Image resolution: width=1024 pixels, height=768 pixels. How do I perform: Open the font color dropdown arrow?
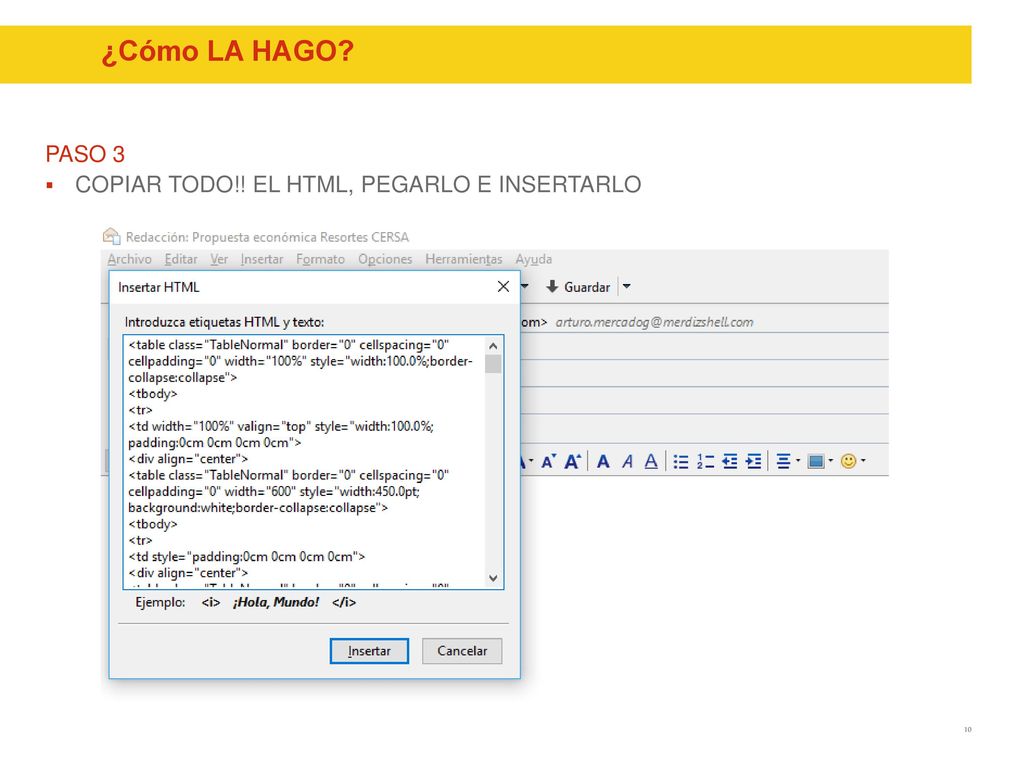point(530,461)
